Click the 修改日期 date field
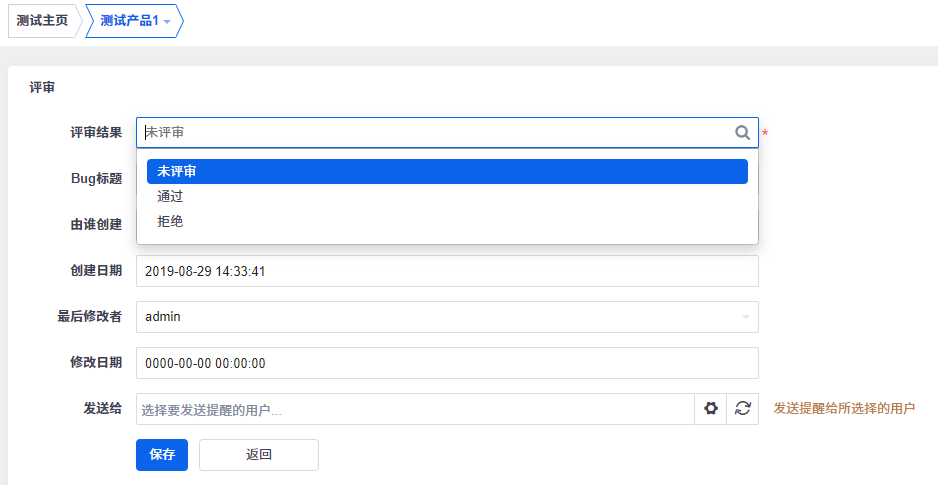 point(447,362)
